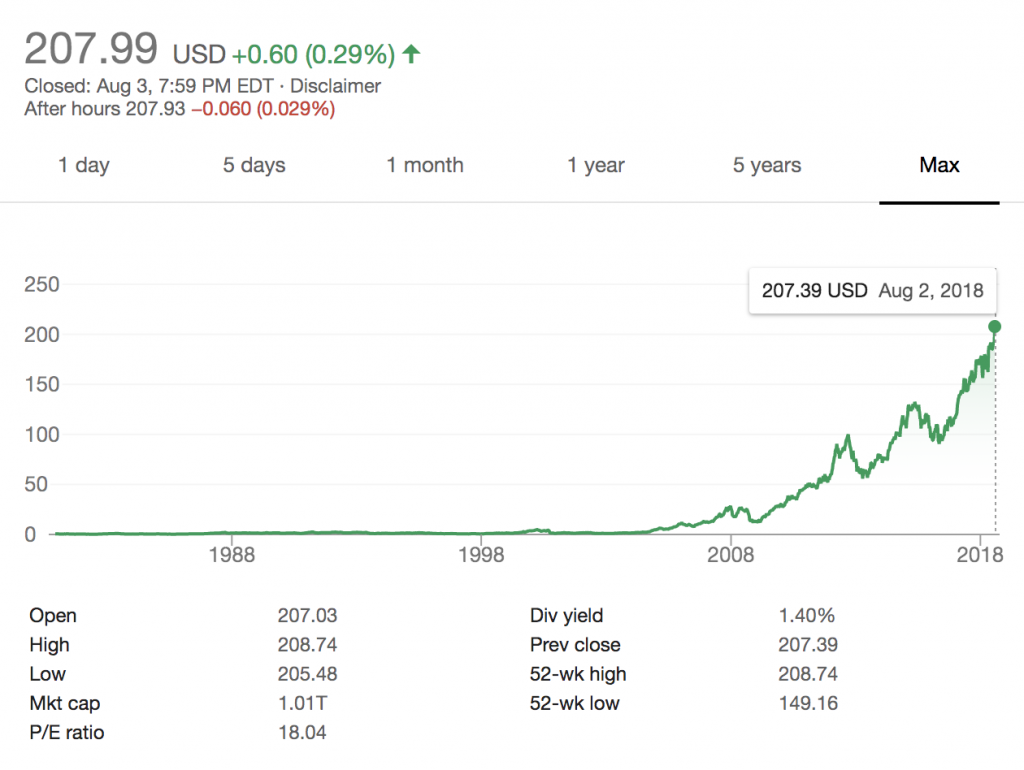Image resolution: width=1024 pixels, height=770 pixels.
Task: Switch to the 5 years tab
Action: pos(767,166)
